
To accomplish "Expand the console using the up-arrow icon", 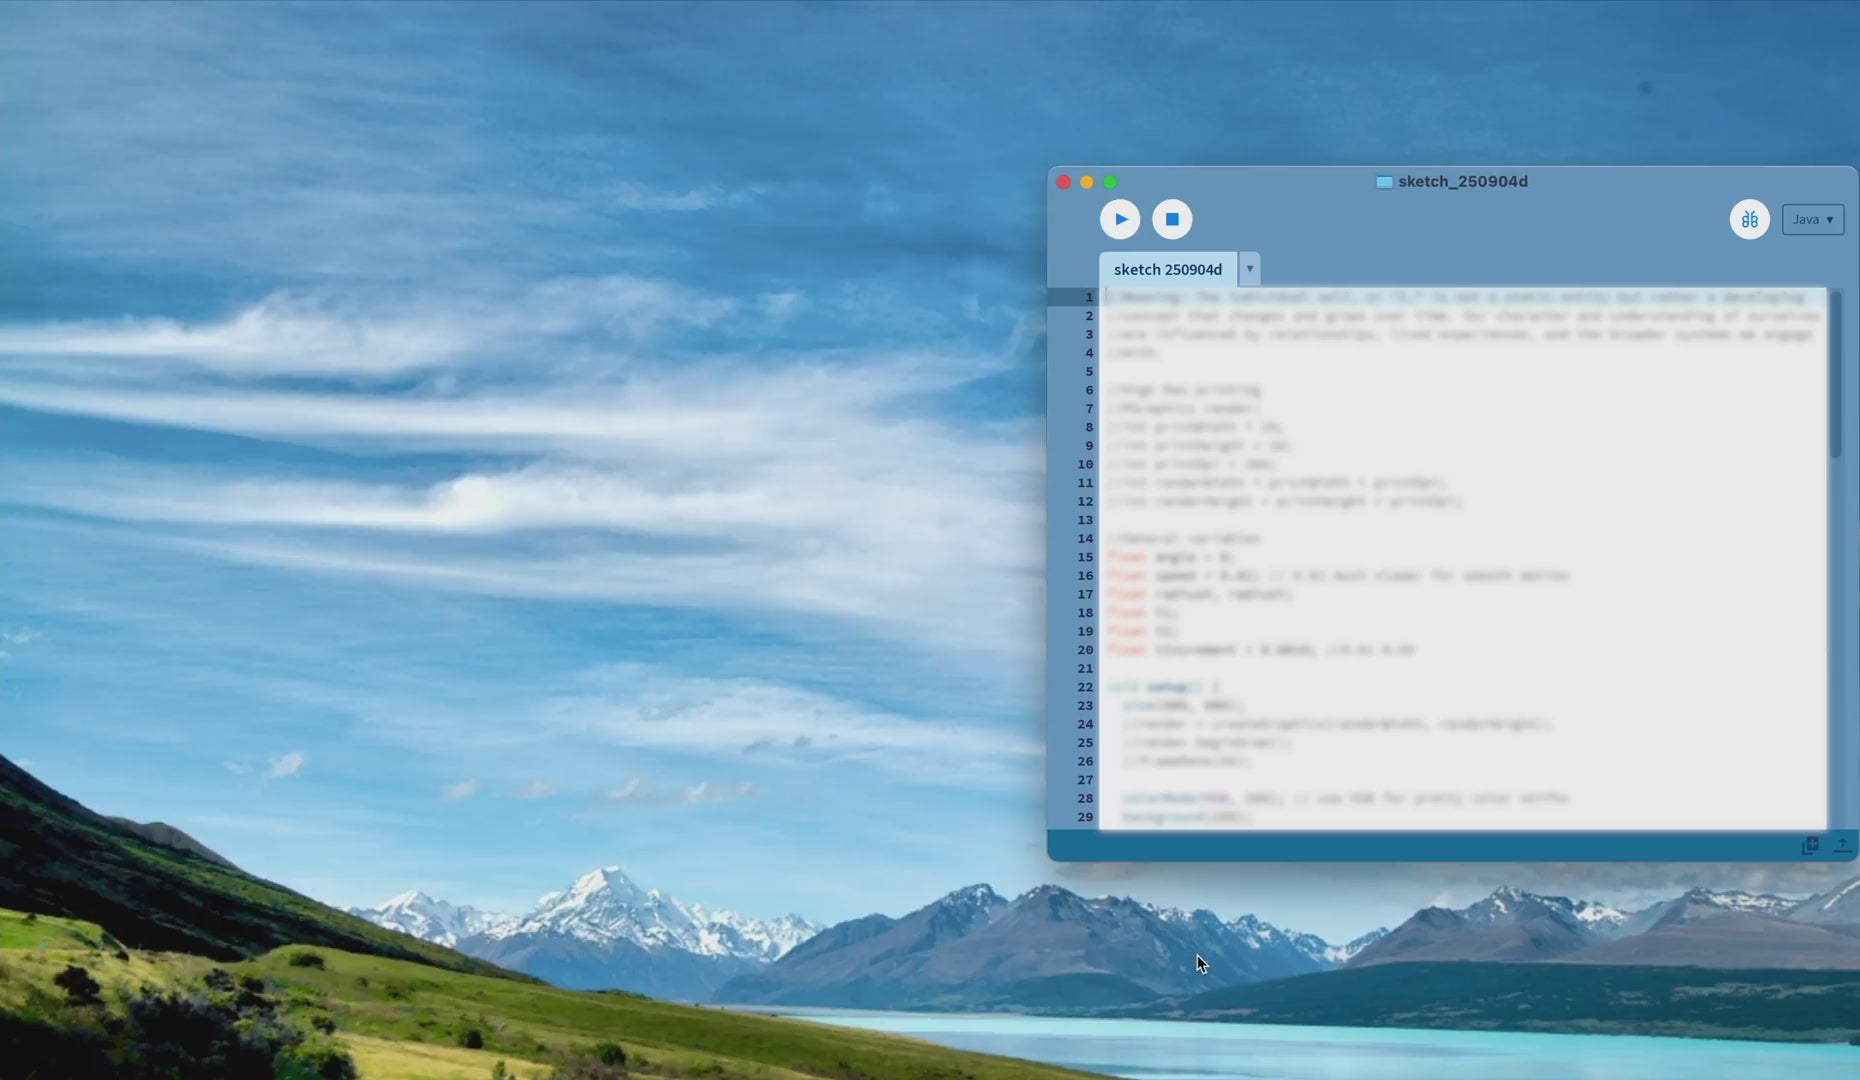I will pos(1842,846).
